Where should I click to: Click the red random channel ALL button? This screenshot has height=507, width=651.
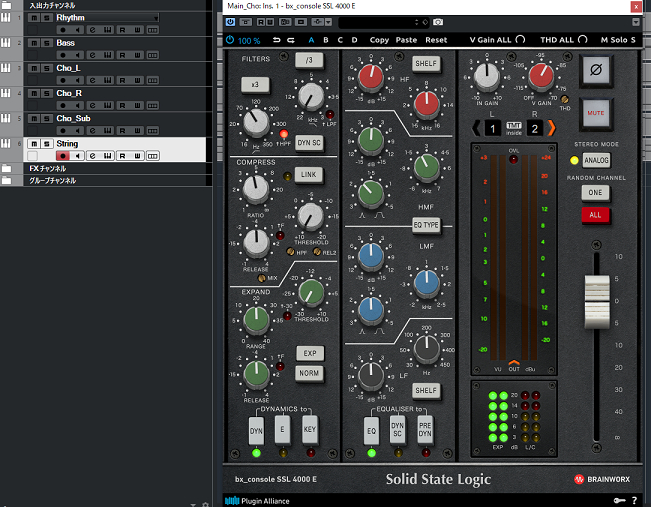tap(595, 215)
